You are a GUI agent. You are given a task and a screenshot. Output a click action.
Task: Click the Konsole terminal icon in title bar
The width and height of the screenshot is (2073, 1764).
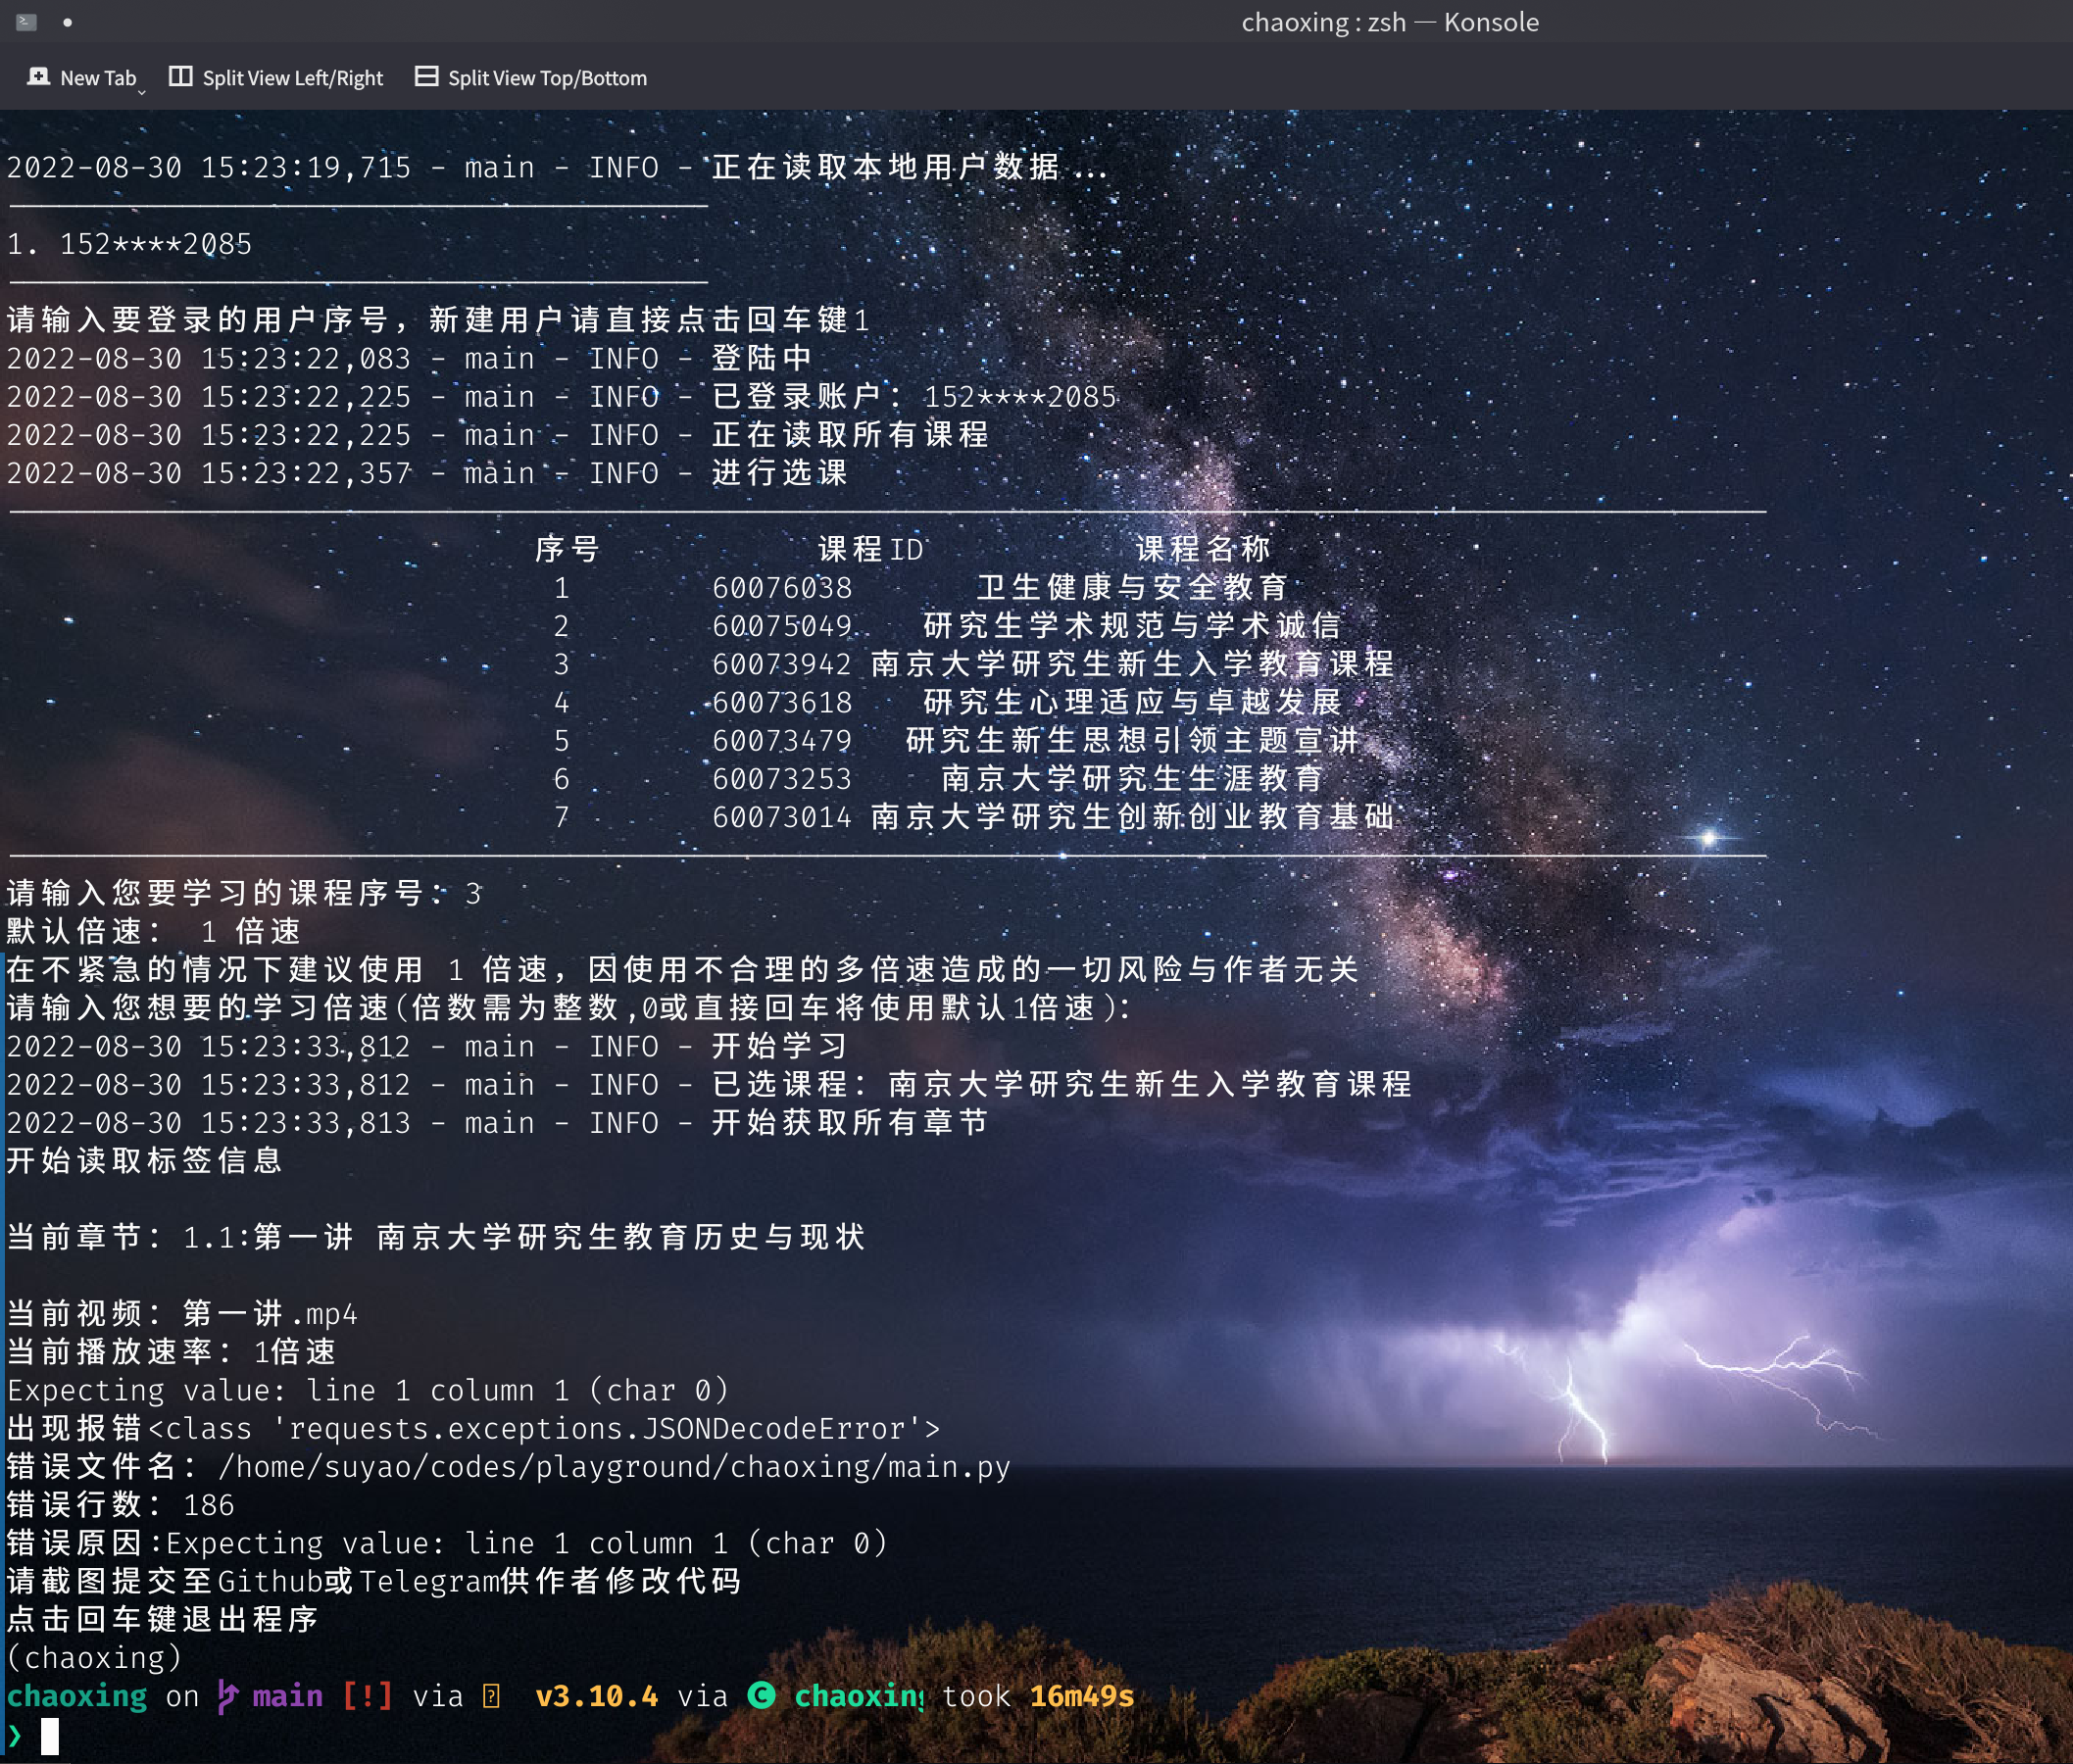click(x=27, y=22)
